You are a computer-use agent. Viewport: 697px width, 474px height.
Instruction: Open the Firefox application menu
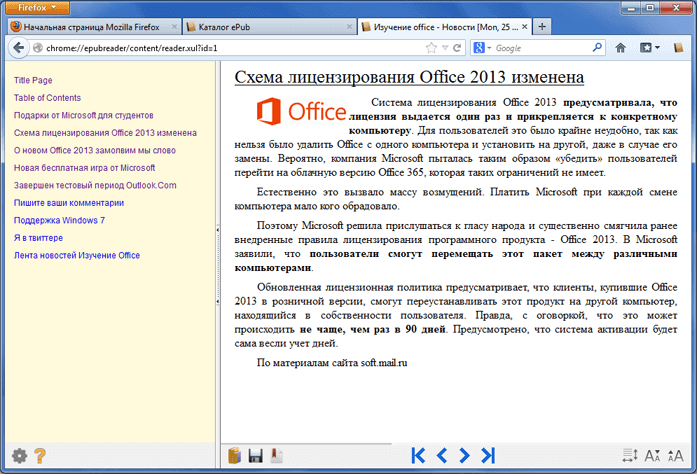click(x=37, y=8)
